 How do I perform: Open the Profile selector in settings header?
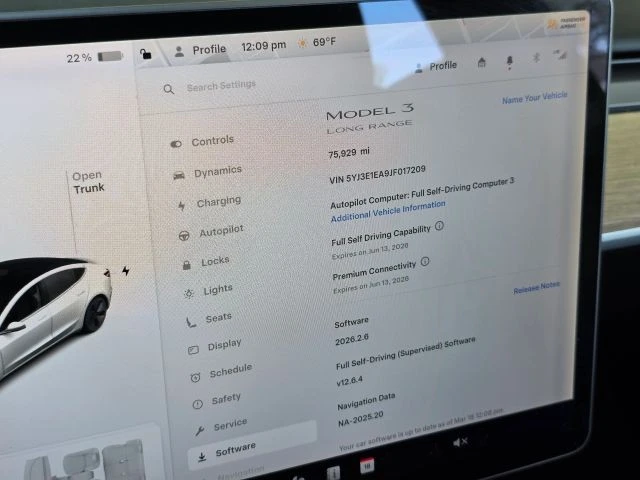[436, 67]
